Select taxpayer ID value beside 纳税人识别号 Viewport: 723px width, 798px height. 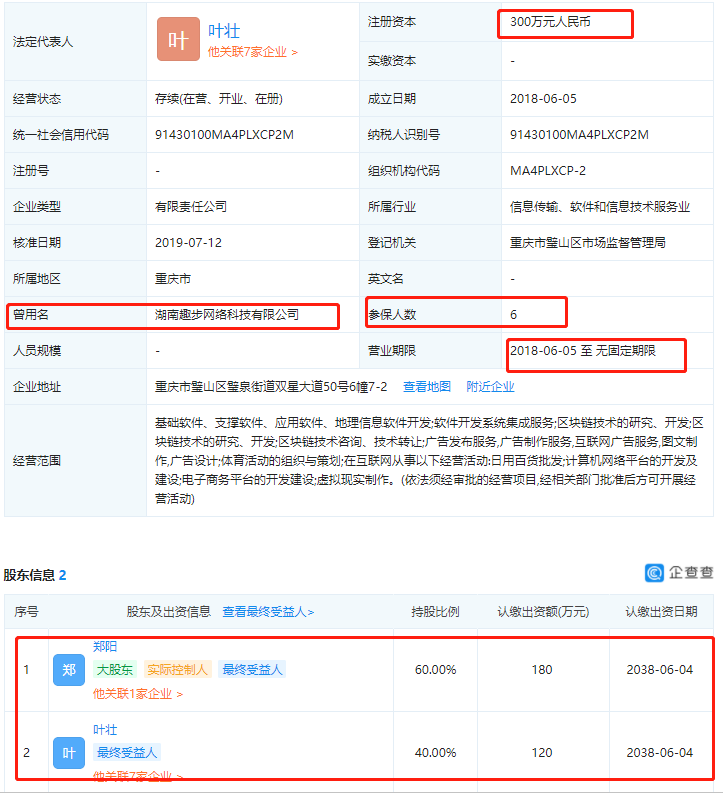[x=579, y=135]
